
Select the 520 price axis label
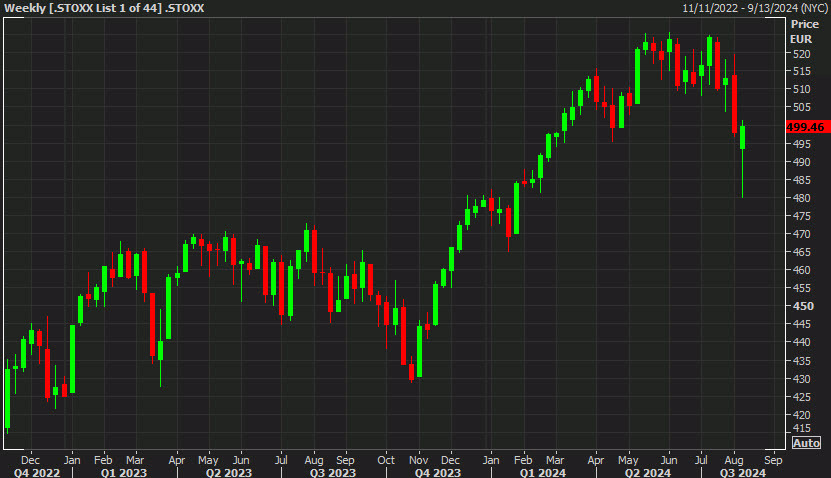click(x=801, y=54)
